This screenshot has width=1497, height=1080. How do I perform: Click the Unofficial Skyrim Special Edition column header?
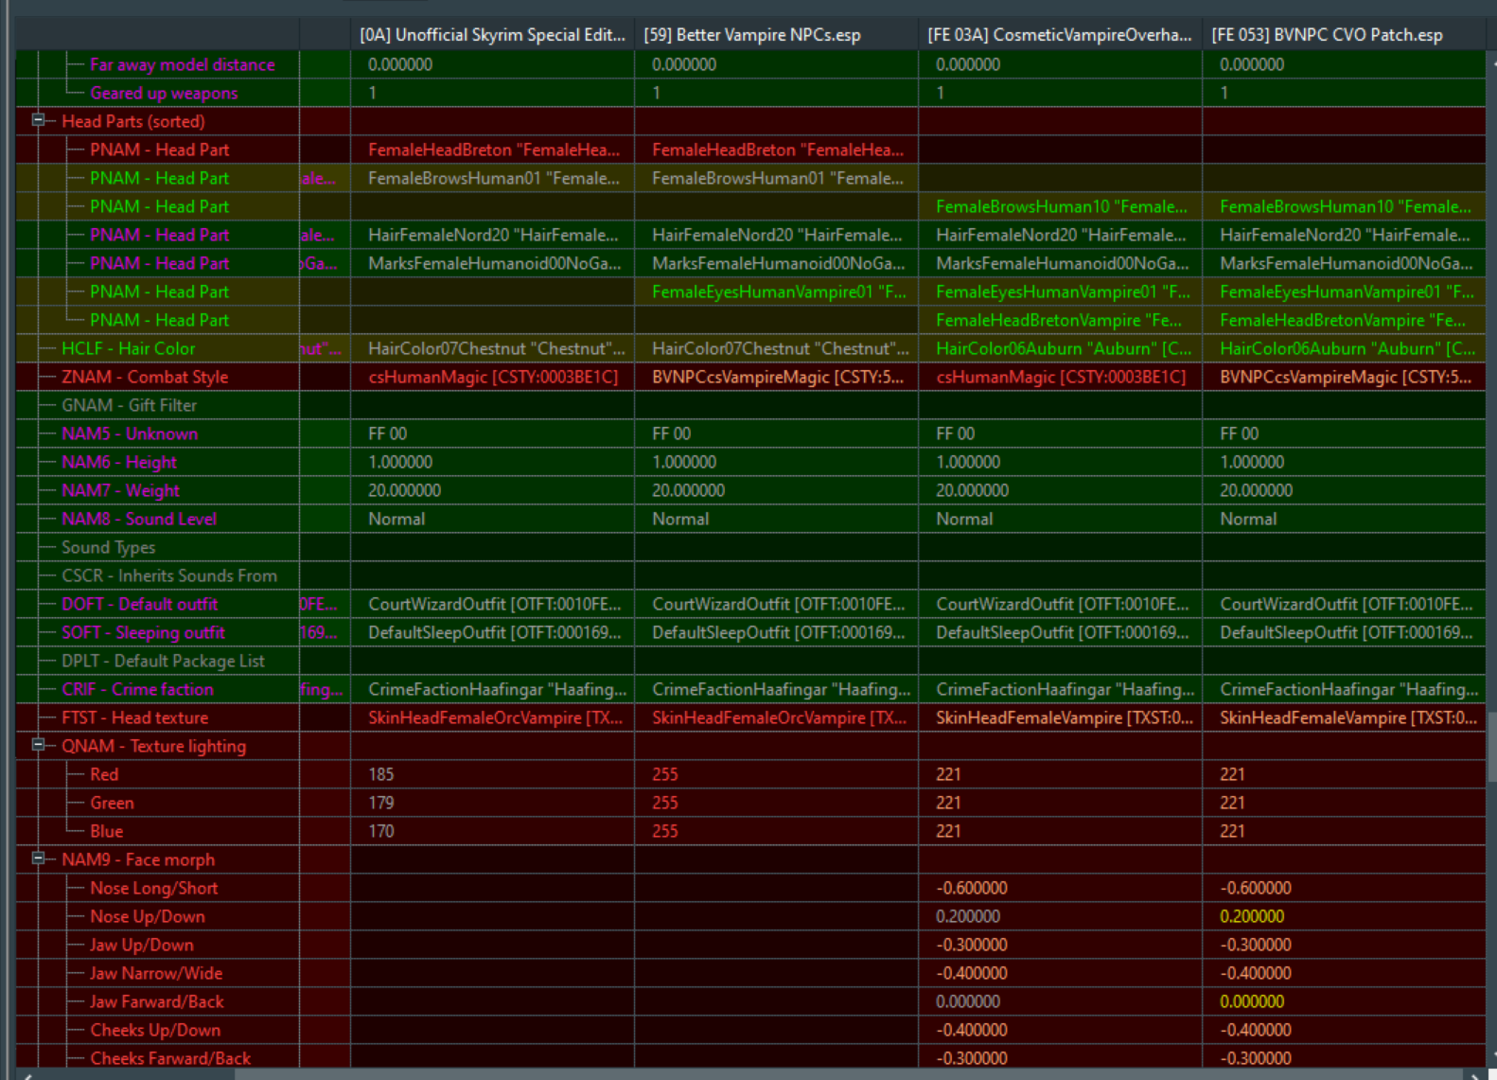[x=492, y=35]
